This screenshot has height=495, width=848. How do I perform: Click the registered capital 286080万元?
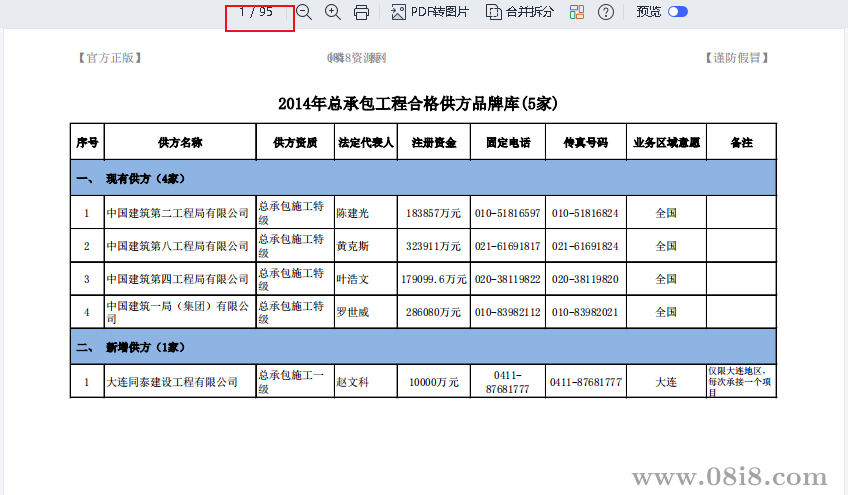tap(434, 312)
